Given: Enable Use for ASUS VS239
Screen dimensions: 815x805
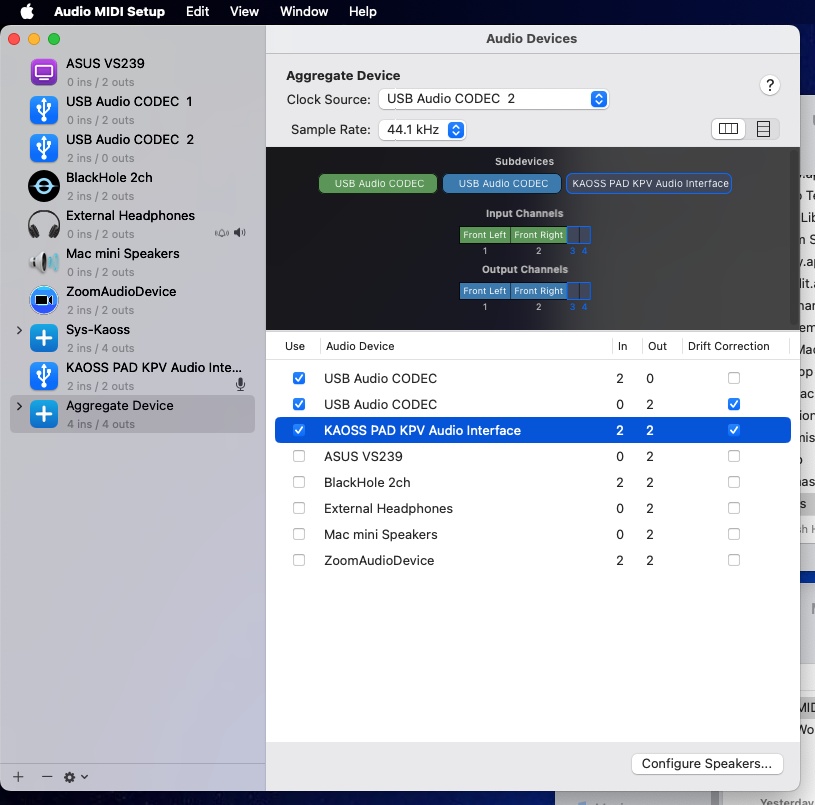Looking at the screenshot, I should [299, 456].
